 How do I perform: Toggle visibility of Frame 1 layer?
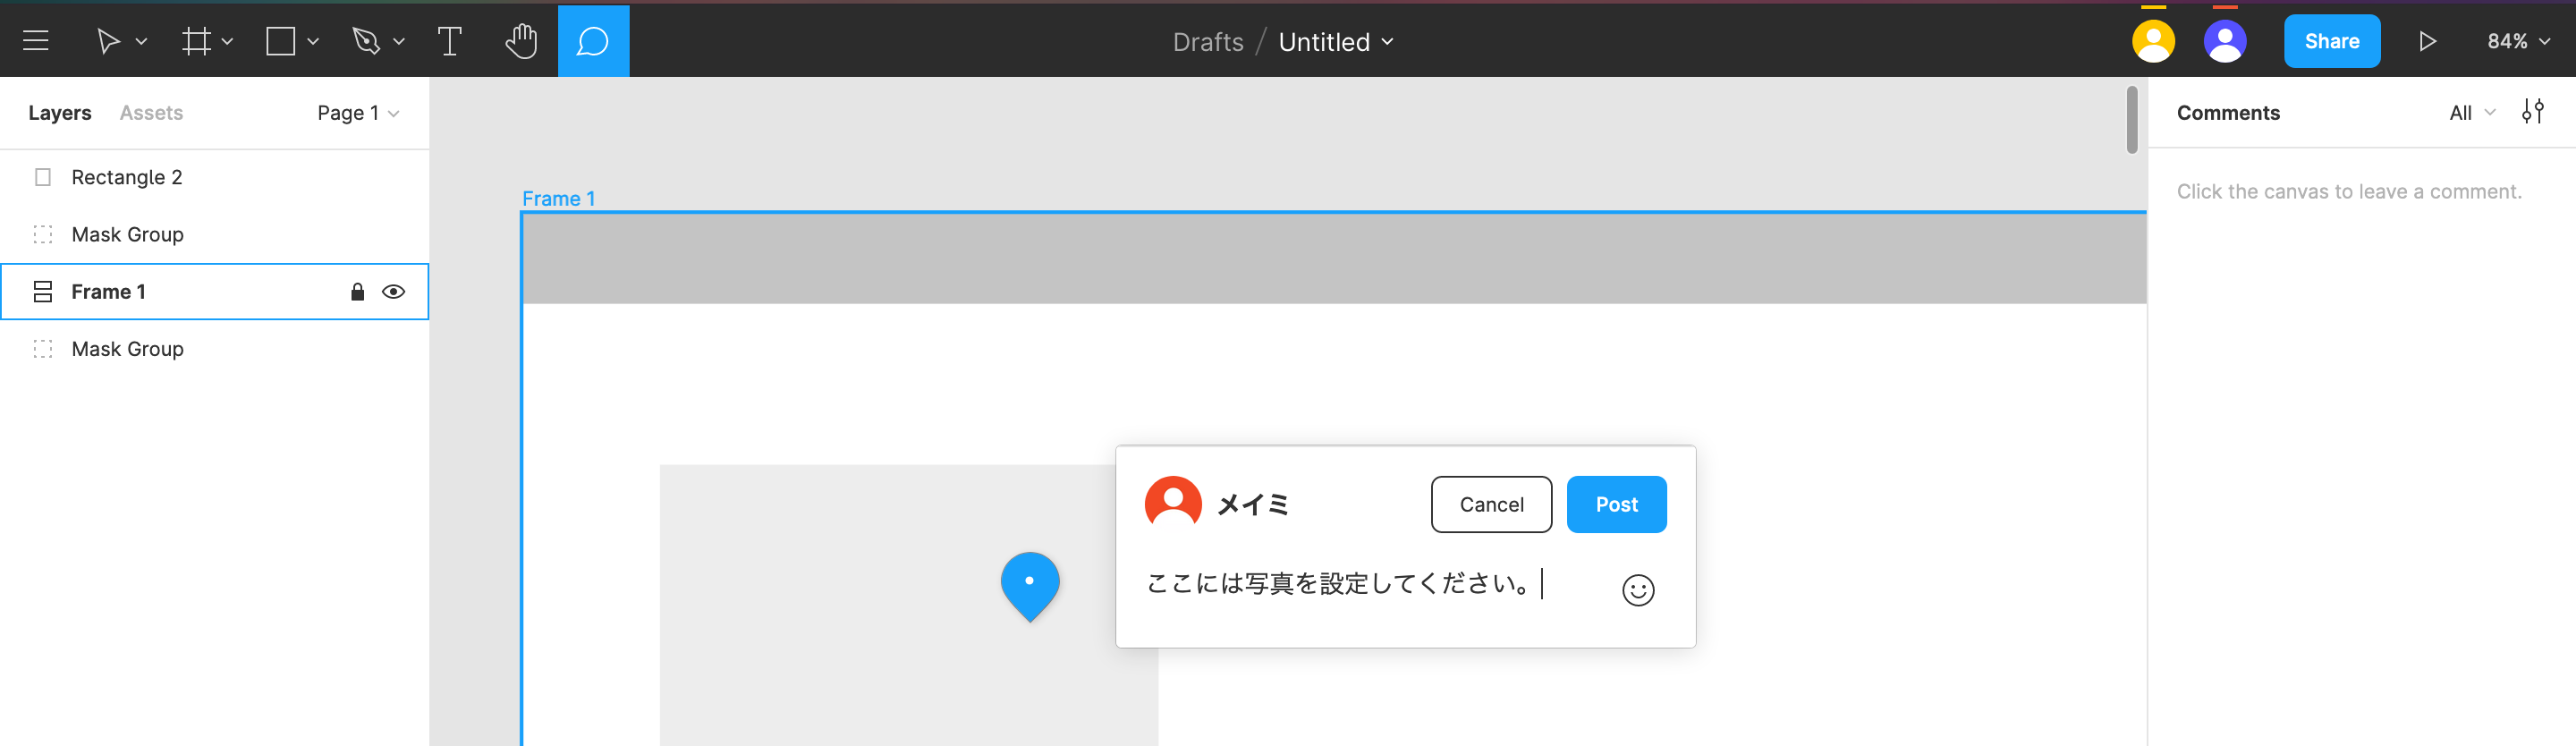click(x=393, y=291)
